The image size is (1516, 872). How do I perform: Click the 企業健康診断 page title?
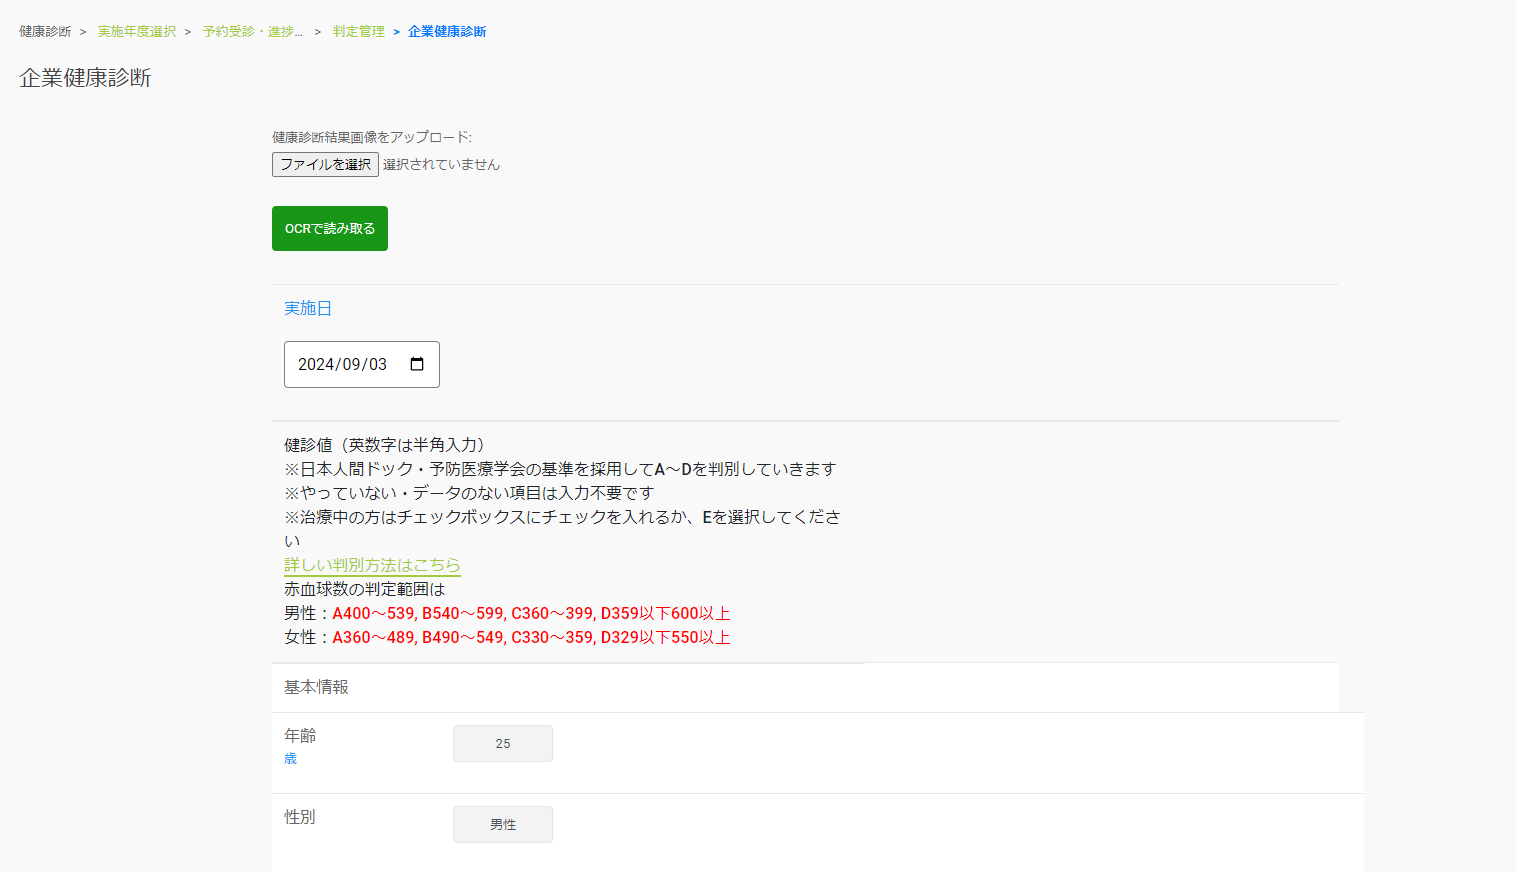[85, 78]
